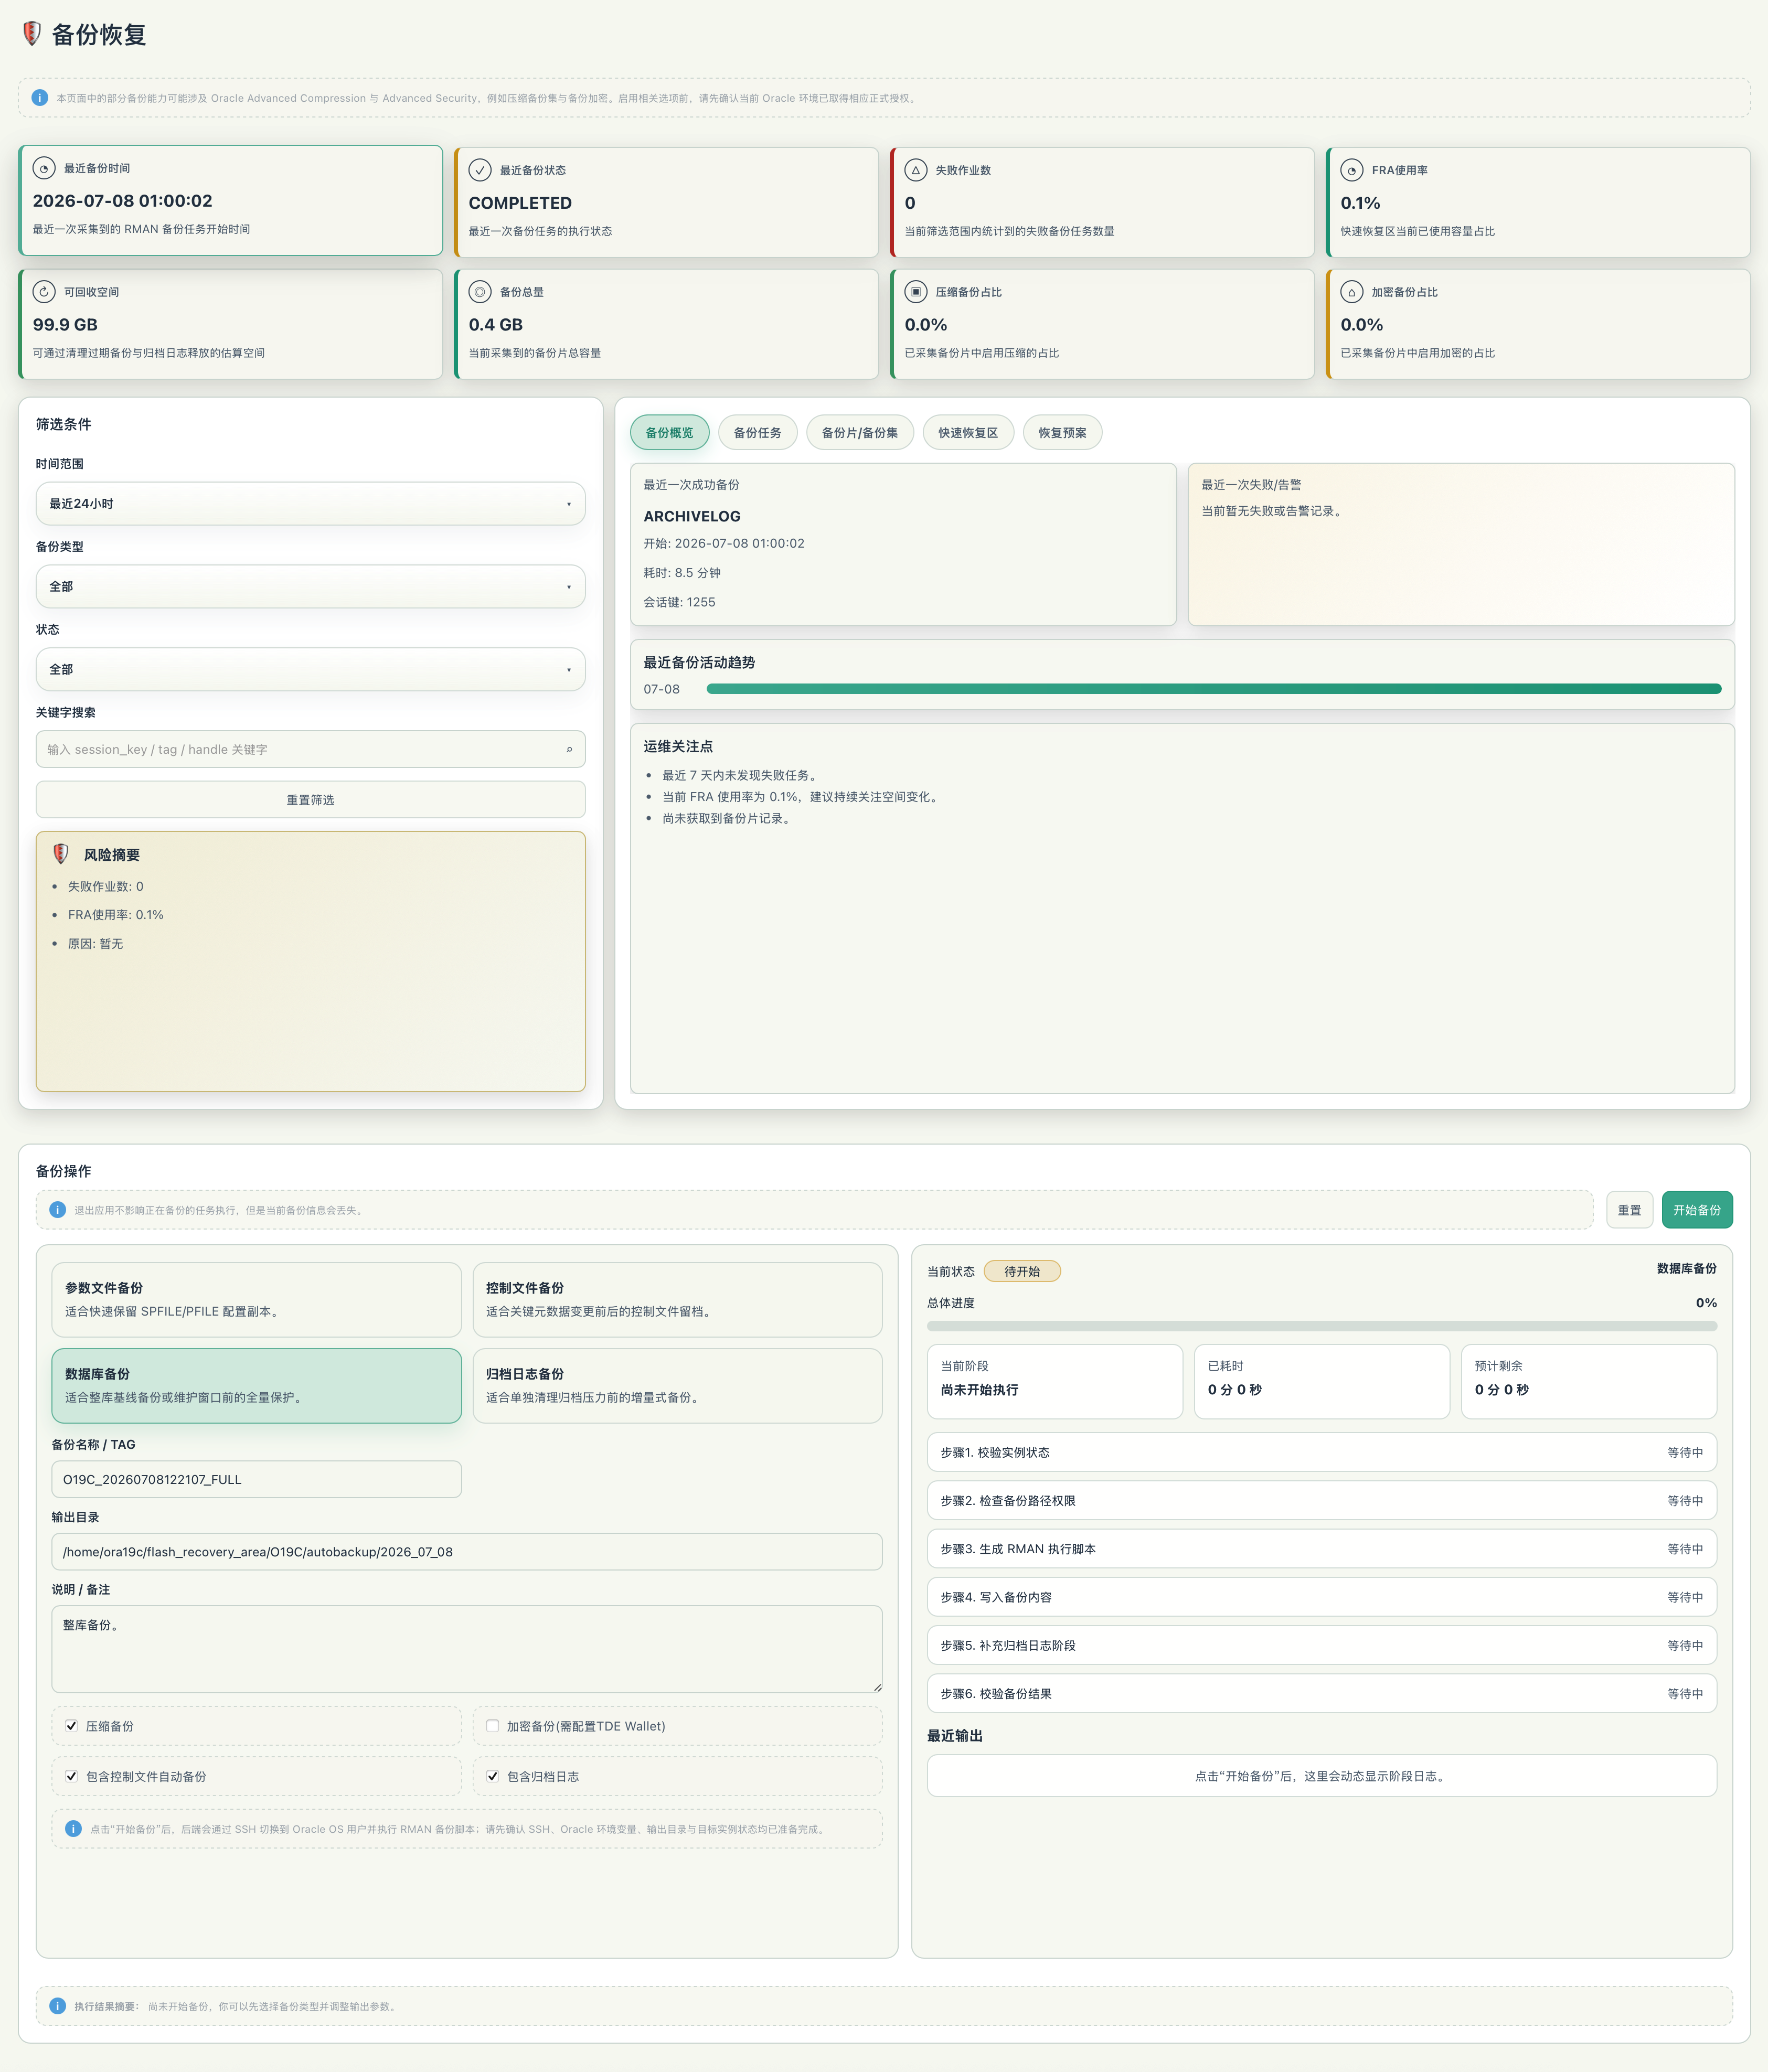Image resolution: width=1768 pixels, height=2072 pixels.
Task: Click the lock icon on 加密备份占比 card
Action: (x=1352, y=292)
